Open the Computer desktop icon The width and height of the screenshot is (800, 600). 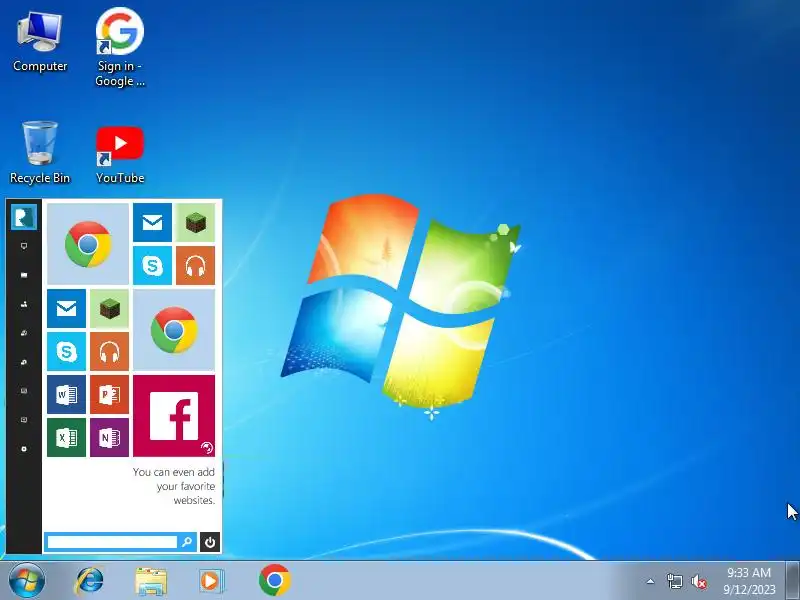click(40, 43)
